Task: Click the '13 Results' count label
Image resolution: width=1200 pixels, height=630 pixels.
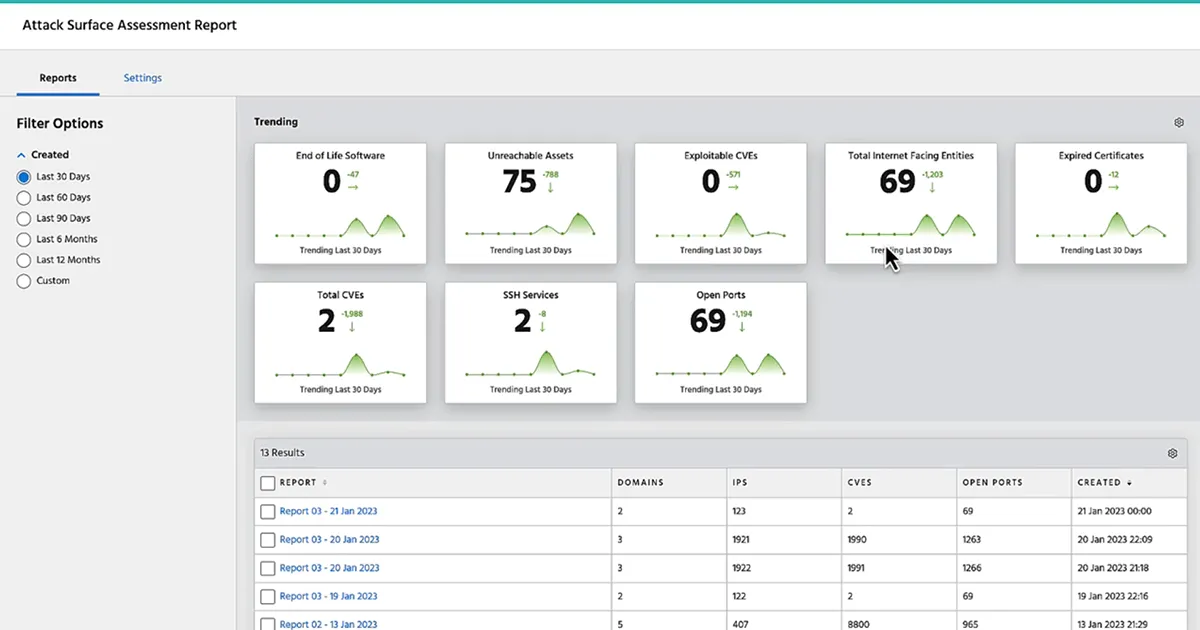Action: [282, 453]
